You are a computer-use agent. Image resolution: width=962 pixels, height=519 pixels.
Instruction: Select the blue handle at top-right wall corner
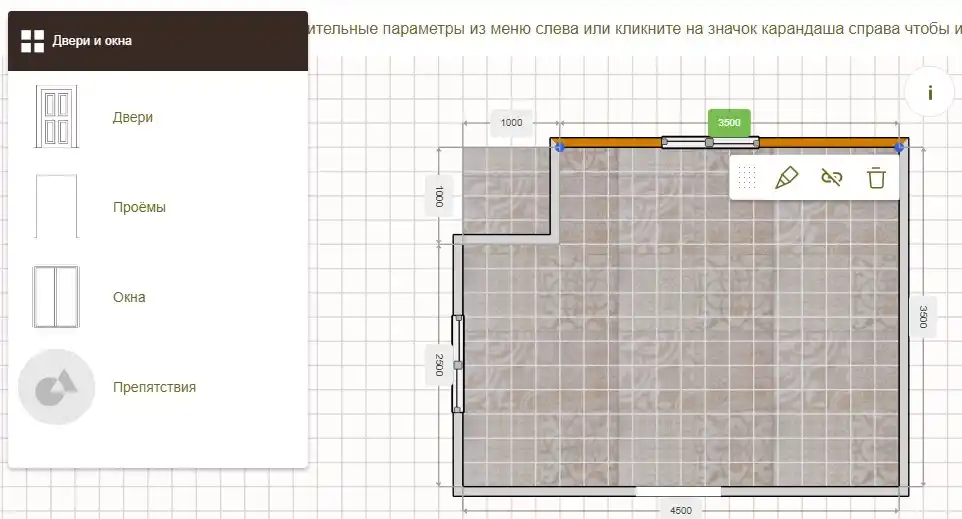click(x=899, y=148)
